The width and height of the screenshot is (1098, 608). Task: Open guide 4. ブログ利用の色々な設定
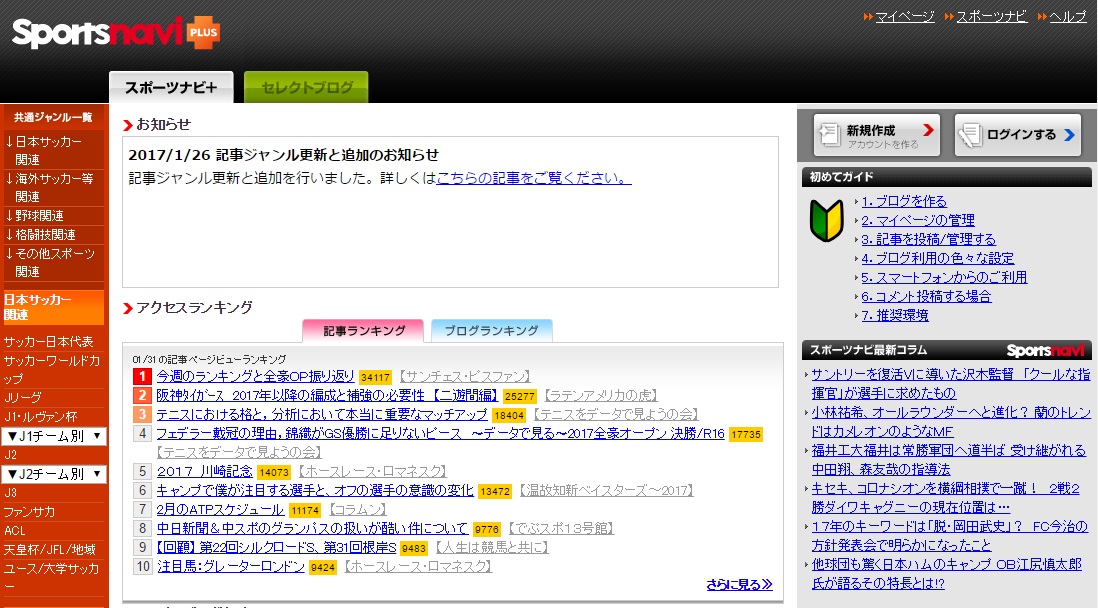(938, 258)
